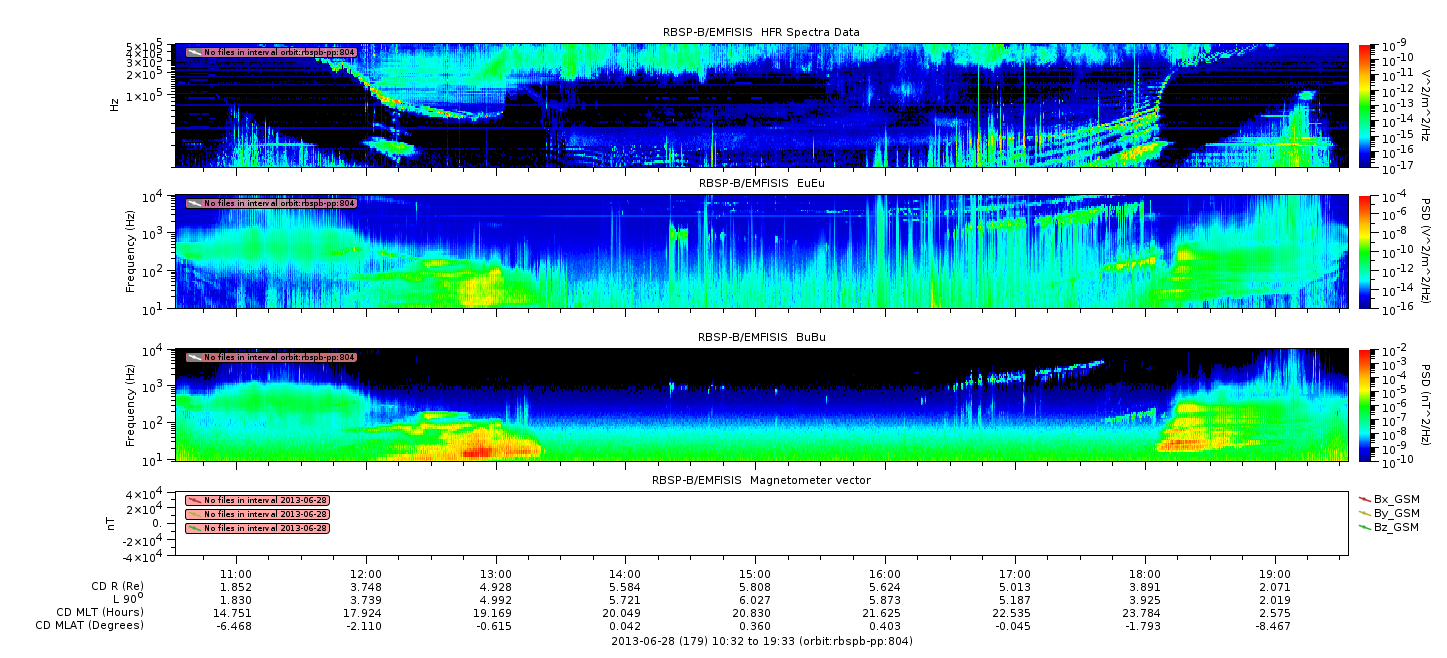Click the 'RBSP-B/EMFISIS HFR Spectra Data' title
1447x658 pixels.
(x=760, y=33)
